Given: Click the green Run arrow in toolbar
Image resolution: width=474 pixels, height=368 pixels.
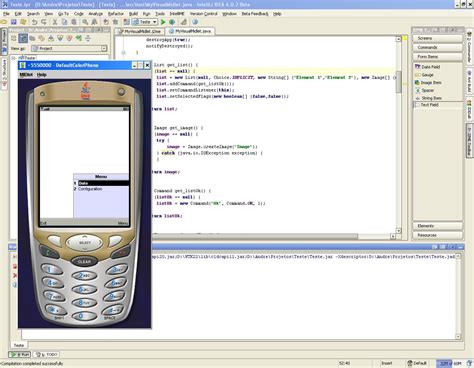Looking at the screenshot, I should pos(163,22).
